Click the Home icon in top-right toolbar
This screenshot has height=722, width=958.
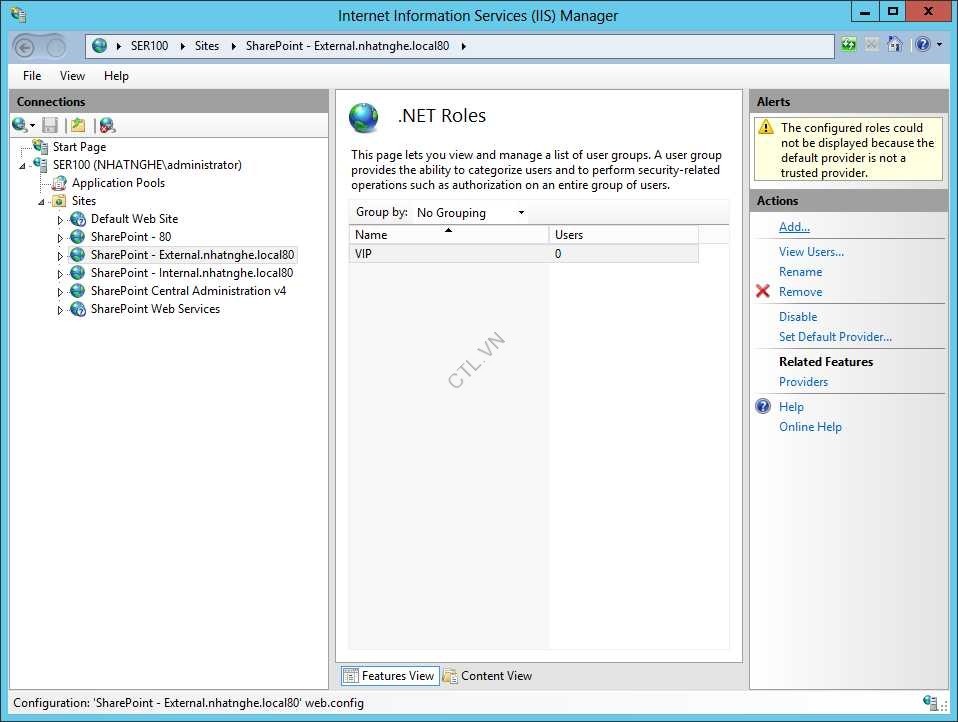[x=895, y=45]
